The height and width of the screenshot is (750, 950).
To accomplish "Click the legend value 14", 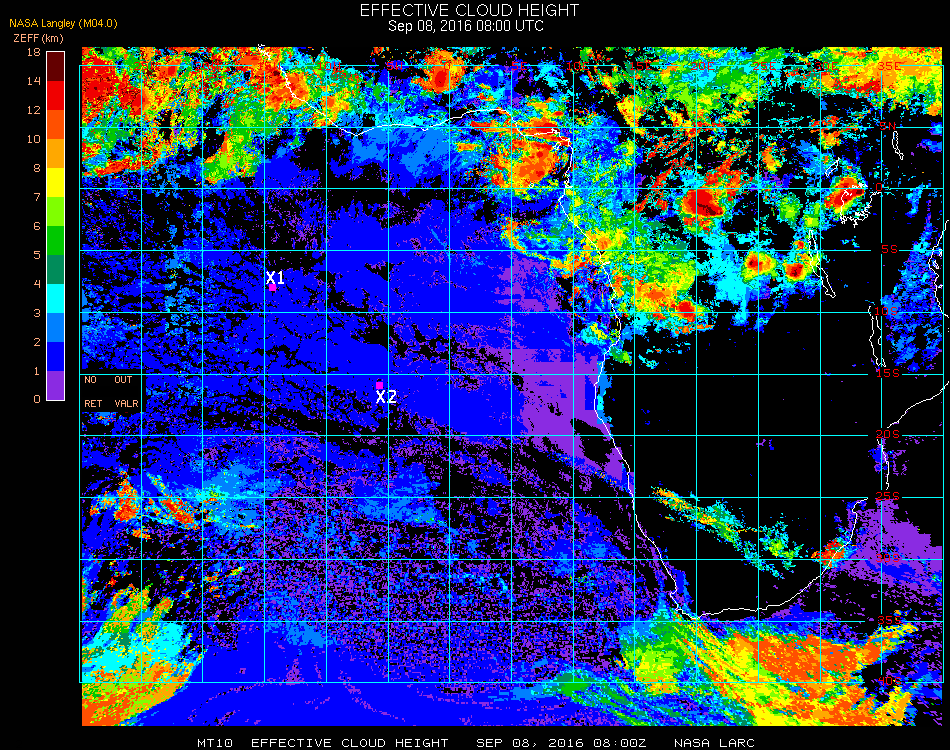I will coord(34,81).
